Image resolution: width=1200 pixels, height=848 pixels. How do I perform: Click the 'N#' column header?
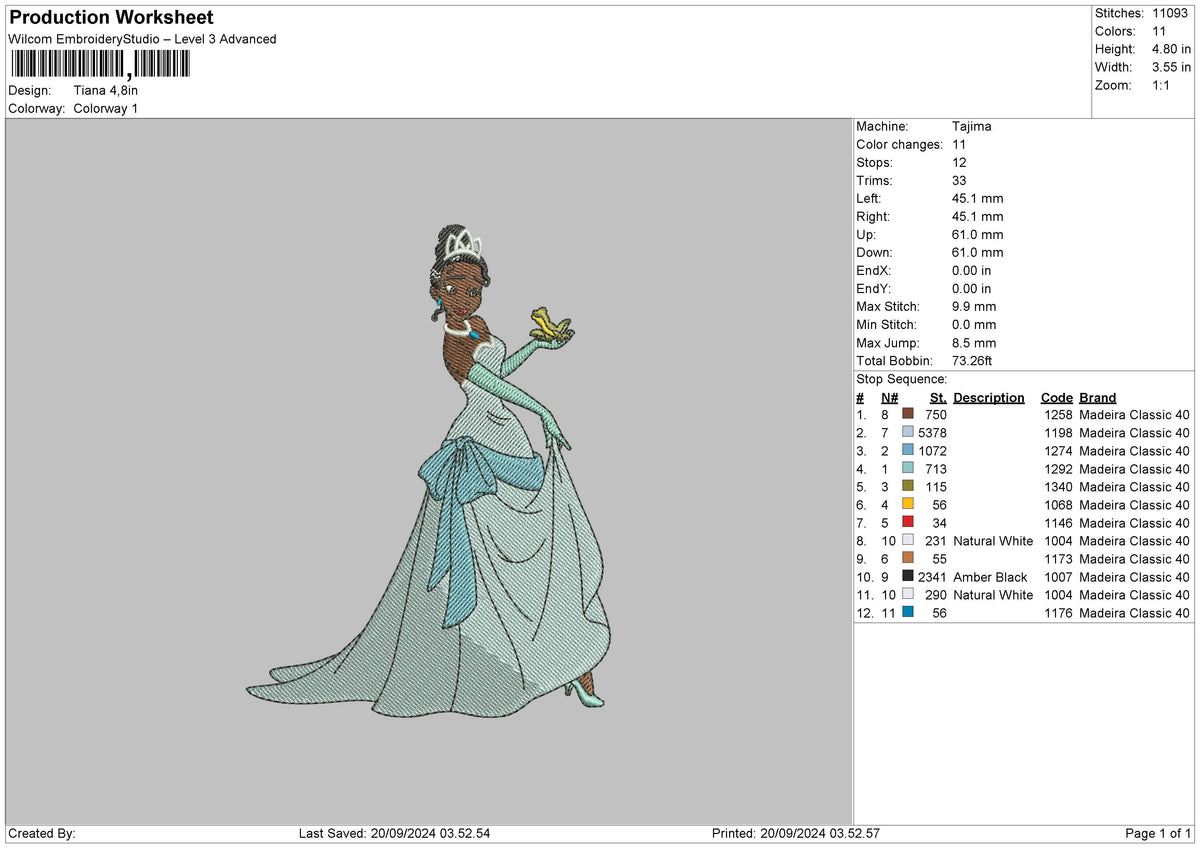click(x=889, y=398)
